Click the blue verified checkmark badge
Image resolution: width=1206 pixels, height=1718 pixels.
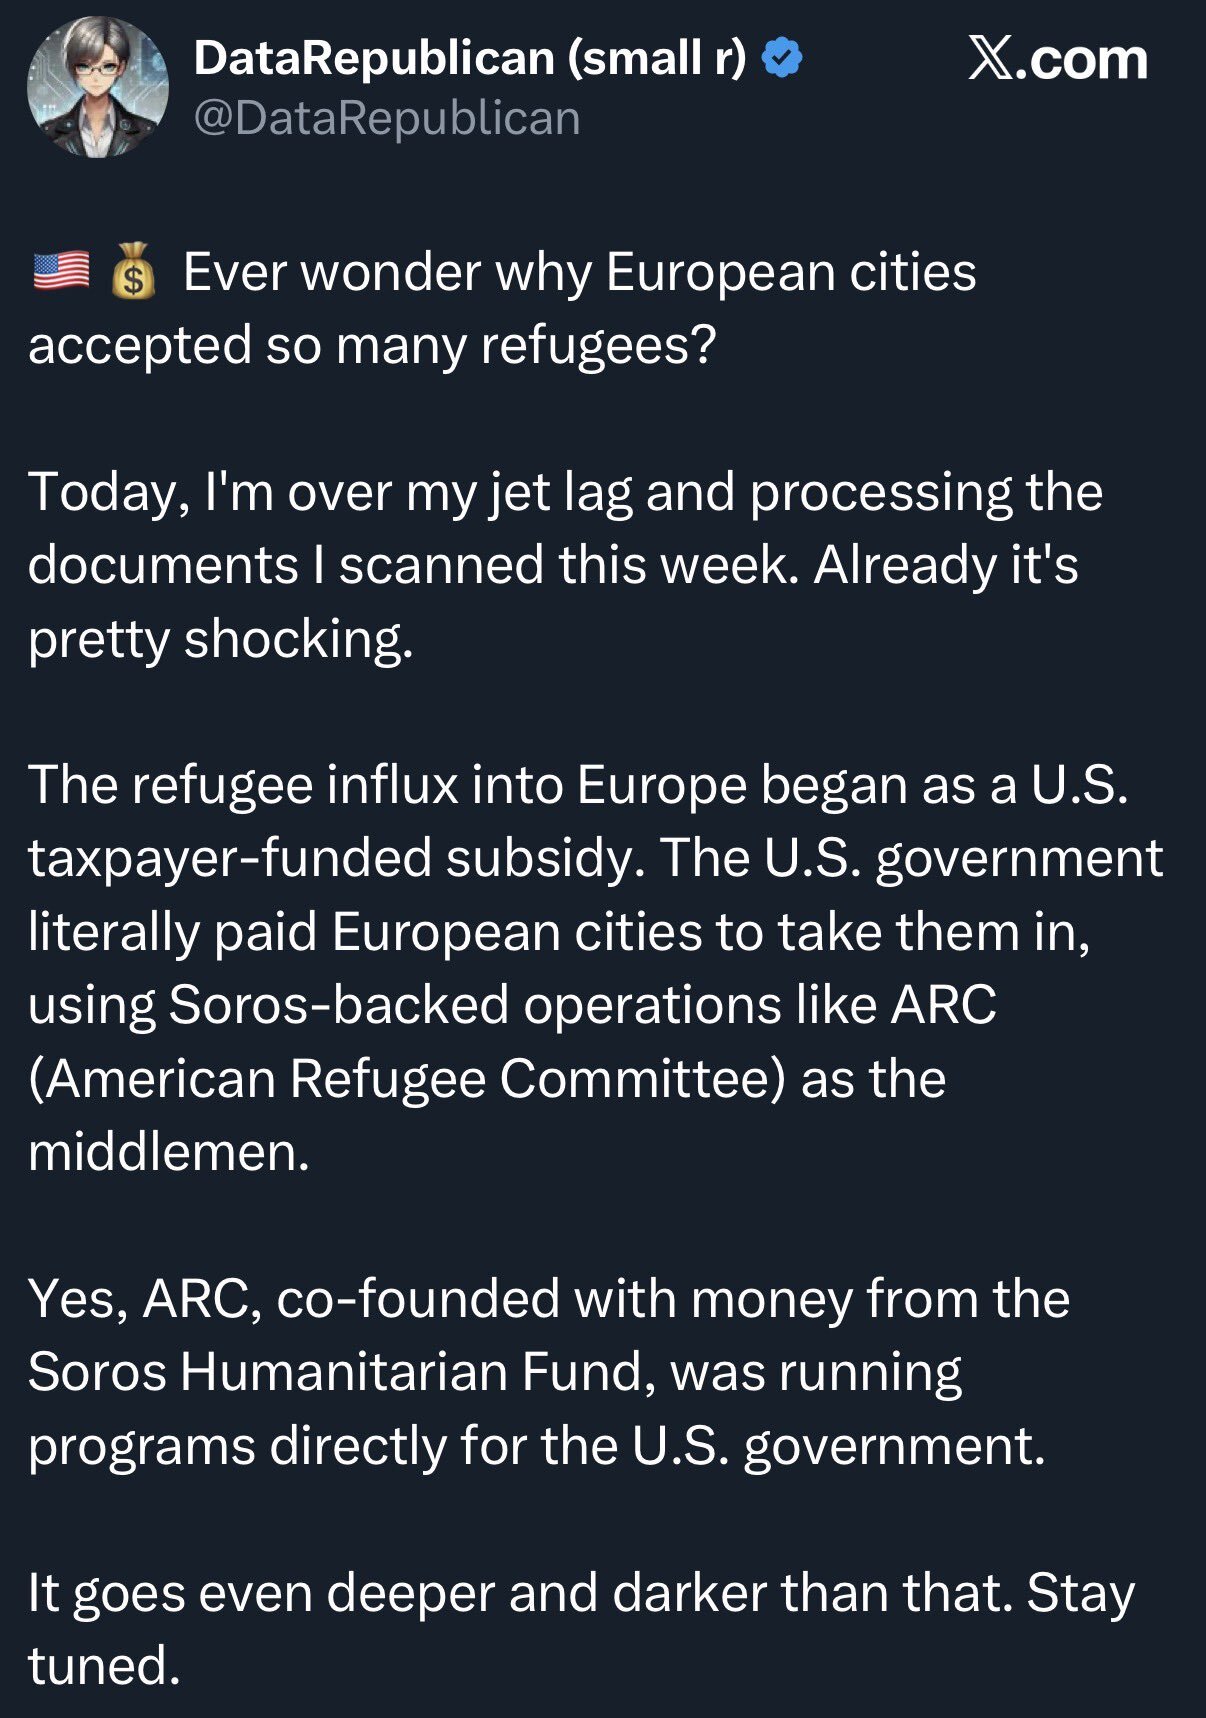[x=782, y=58]
